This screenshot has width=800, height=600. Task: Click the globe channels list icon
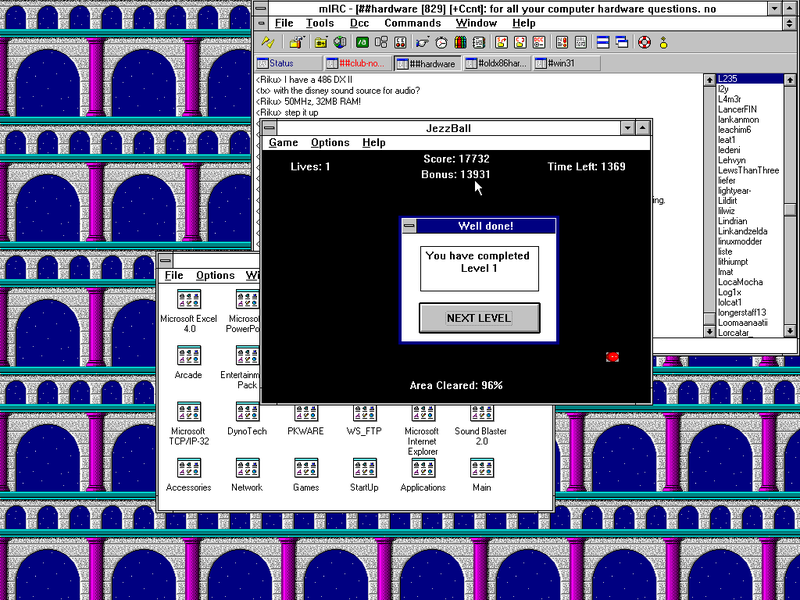pyautogui.click(x=339, y=43)
